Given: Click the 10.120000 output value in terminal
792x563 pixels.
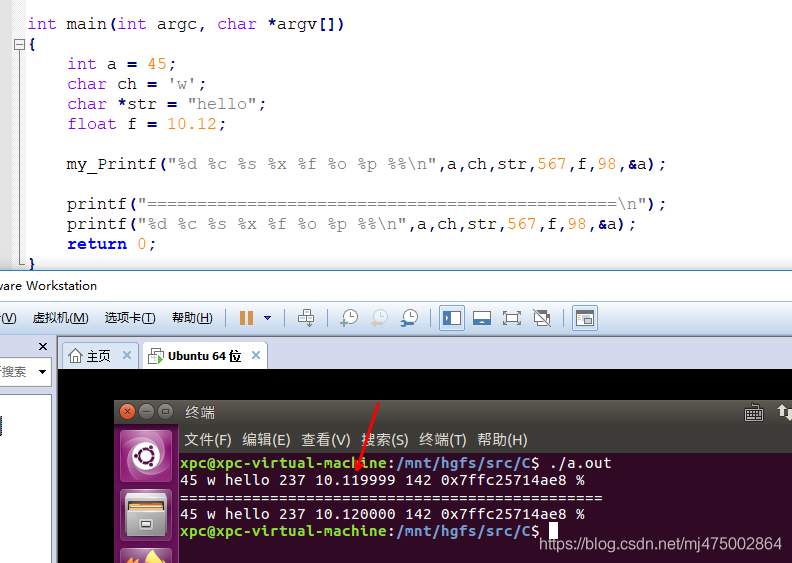Looking at the screenshot, I should (x=356, y=514).
